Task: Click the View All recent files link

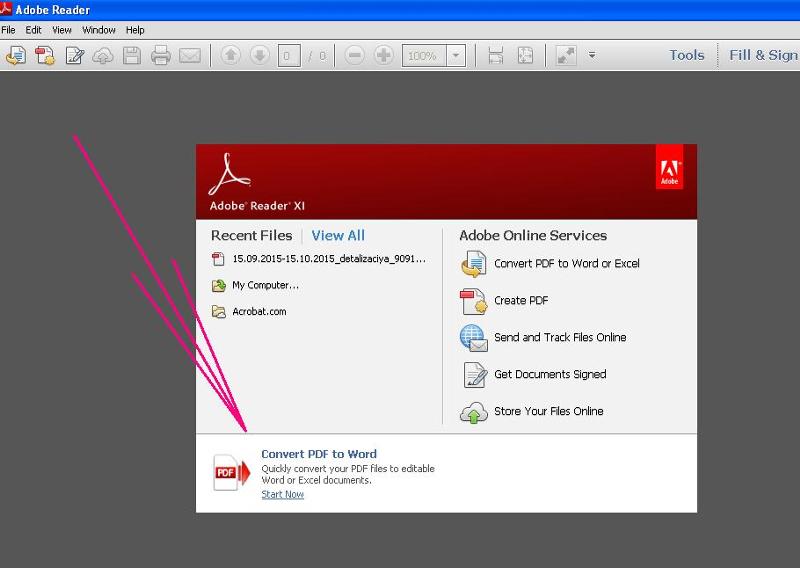Action: click(x=338, y=236)
